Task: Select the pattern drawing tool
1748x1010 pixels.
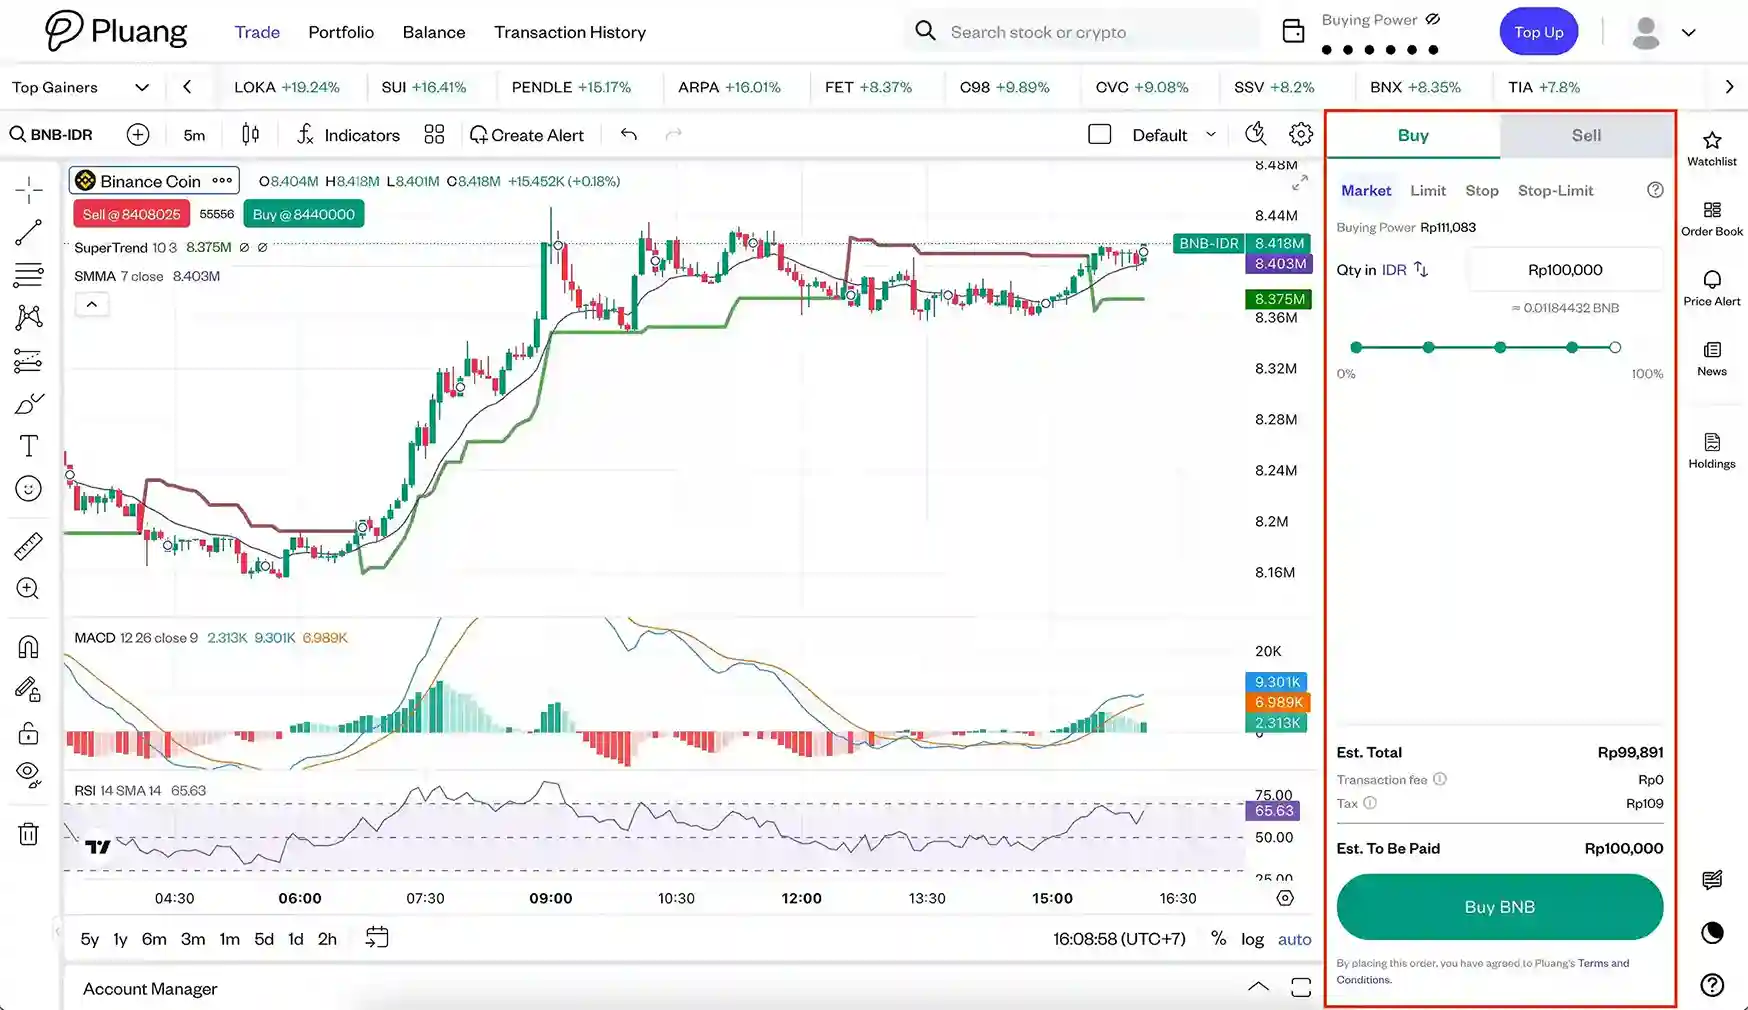Action: tap(28, 318)
